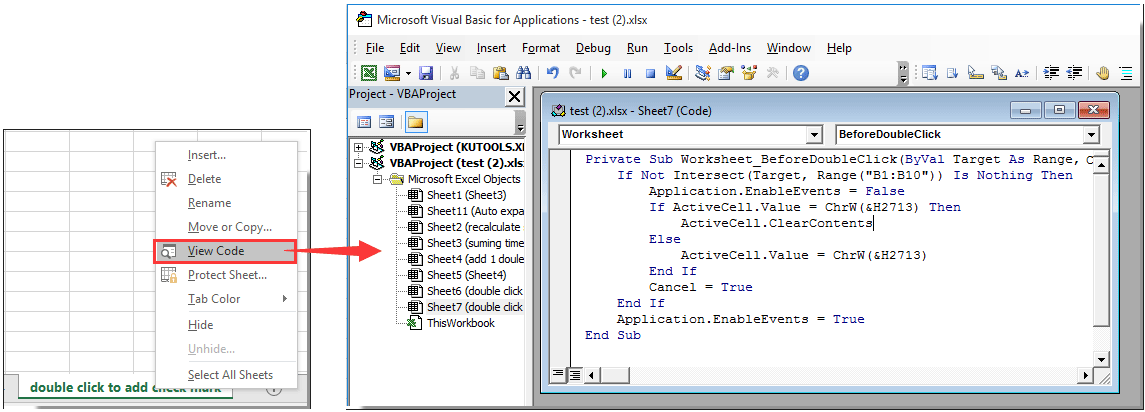Click the Reset (stop) square icon
The height and width of the screenshot is (412, 1145).
point(650,73)
